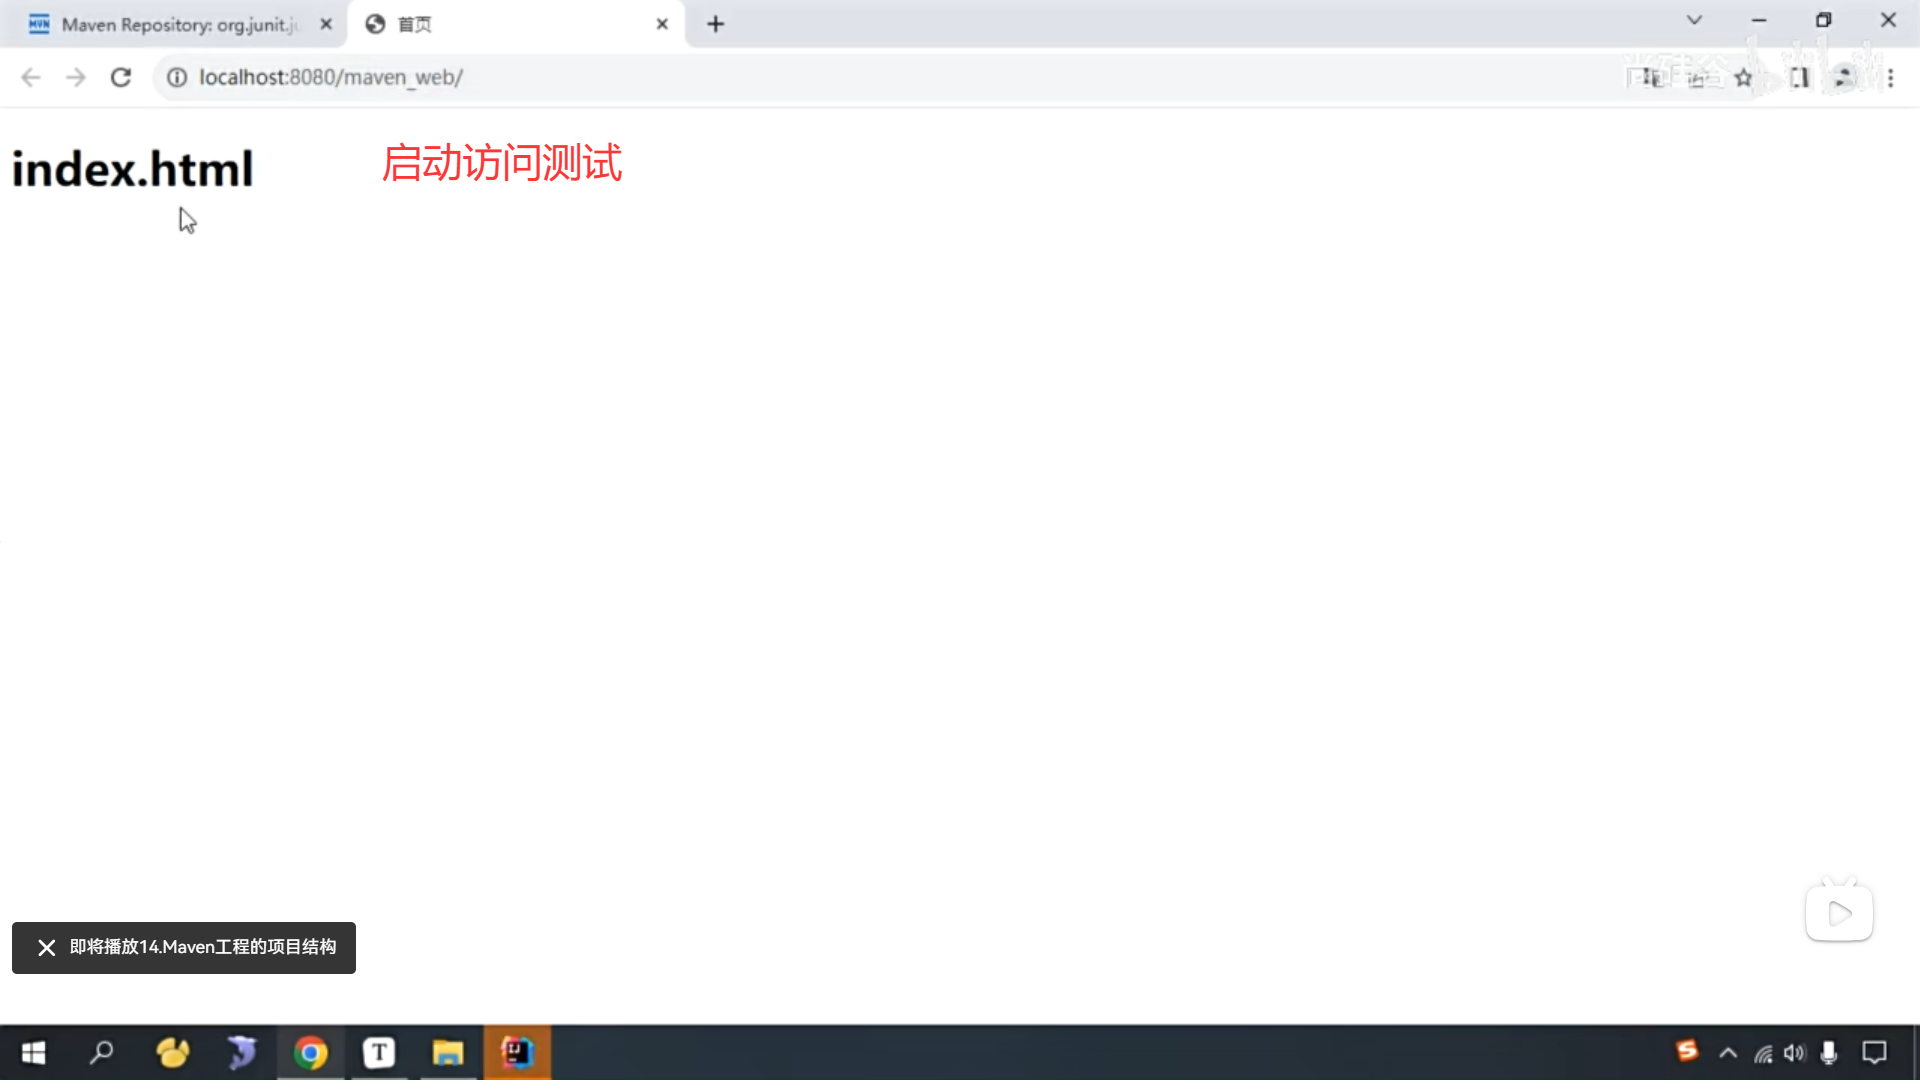1920x1080 pixels.
Task: Open the user profile avatar
Action: [x=1844, y=77]
